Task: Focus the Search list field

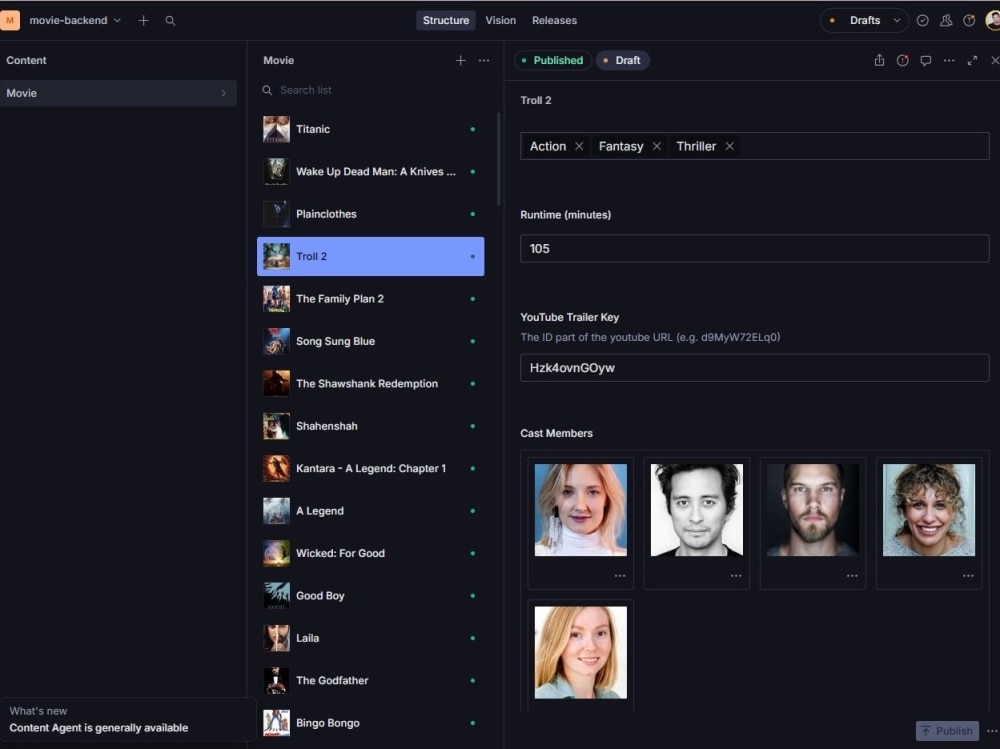Action: (376, 90)
